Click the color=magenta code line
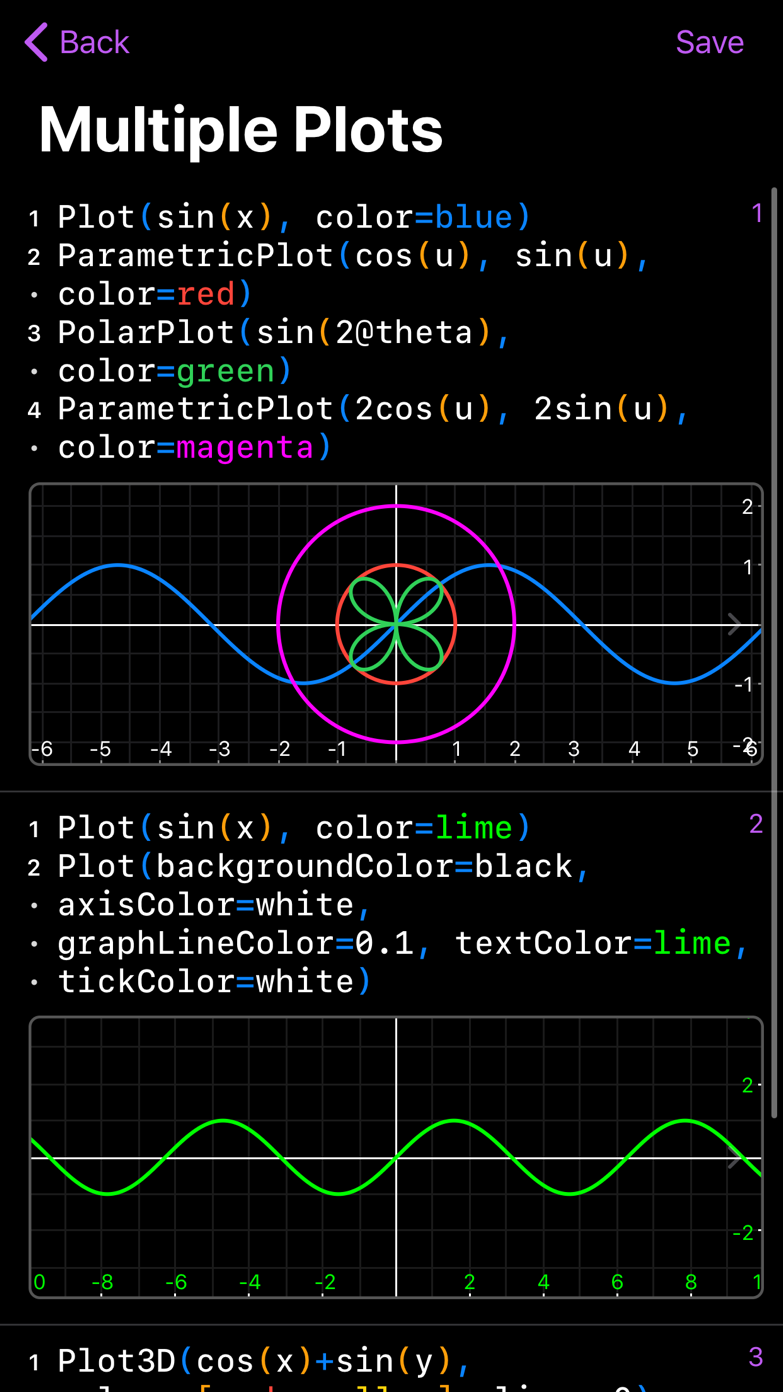 [x=195, y=447]
